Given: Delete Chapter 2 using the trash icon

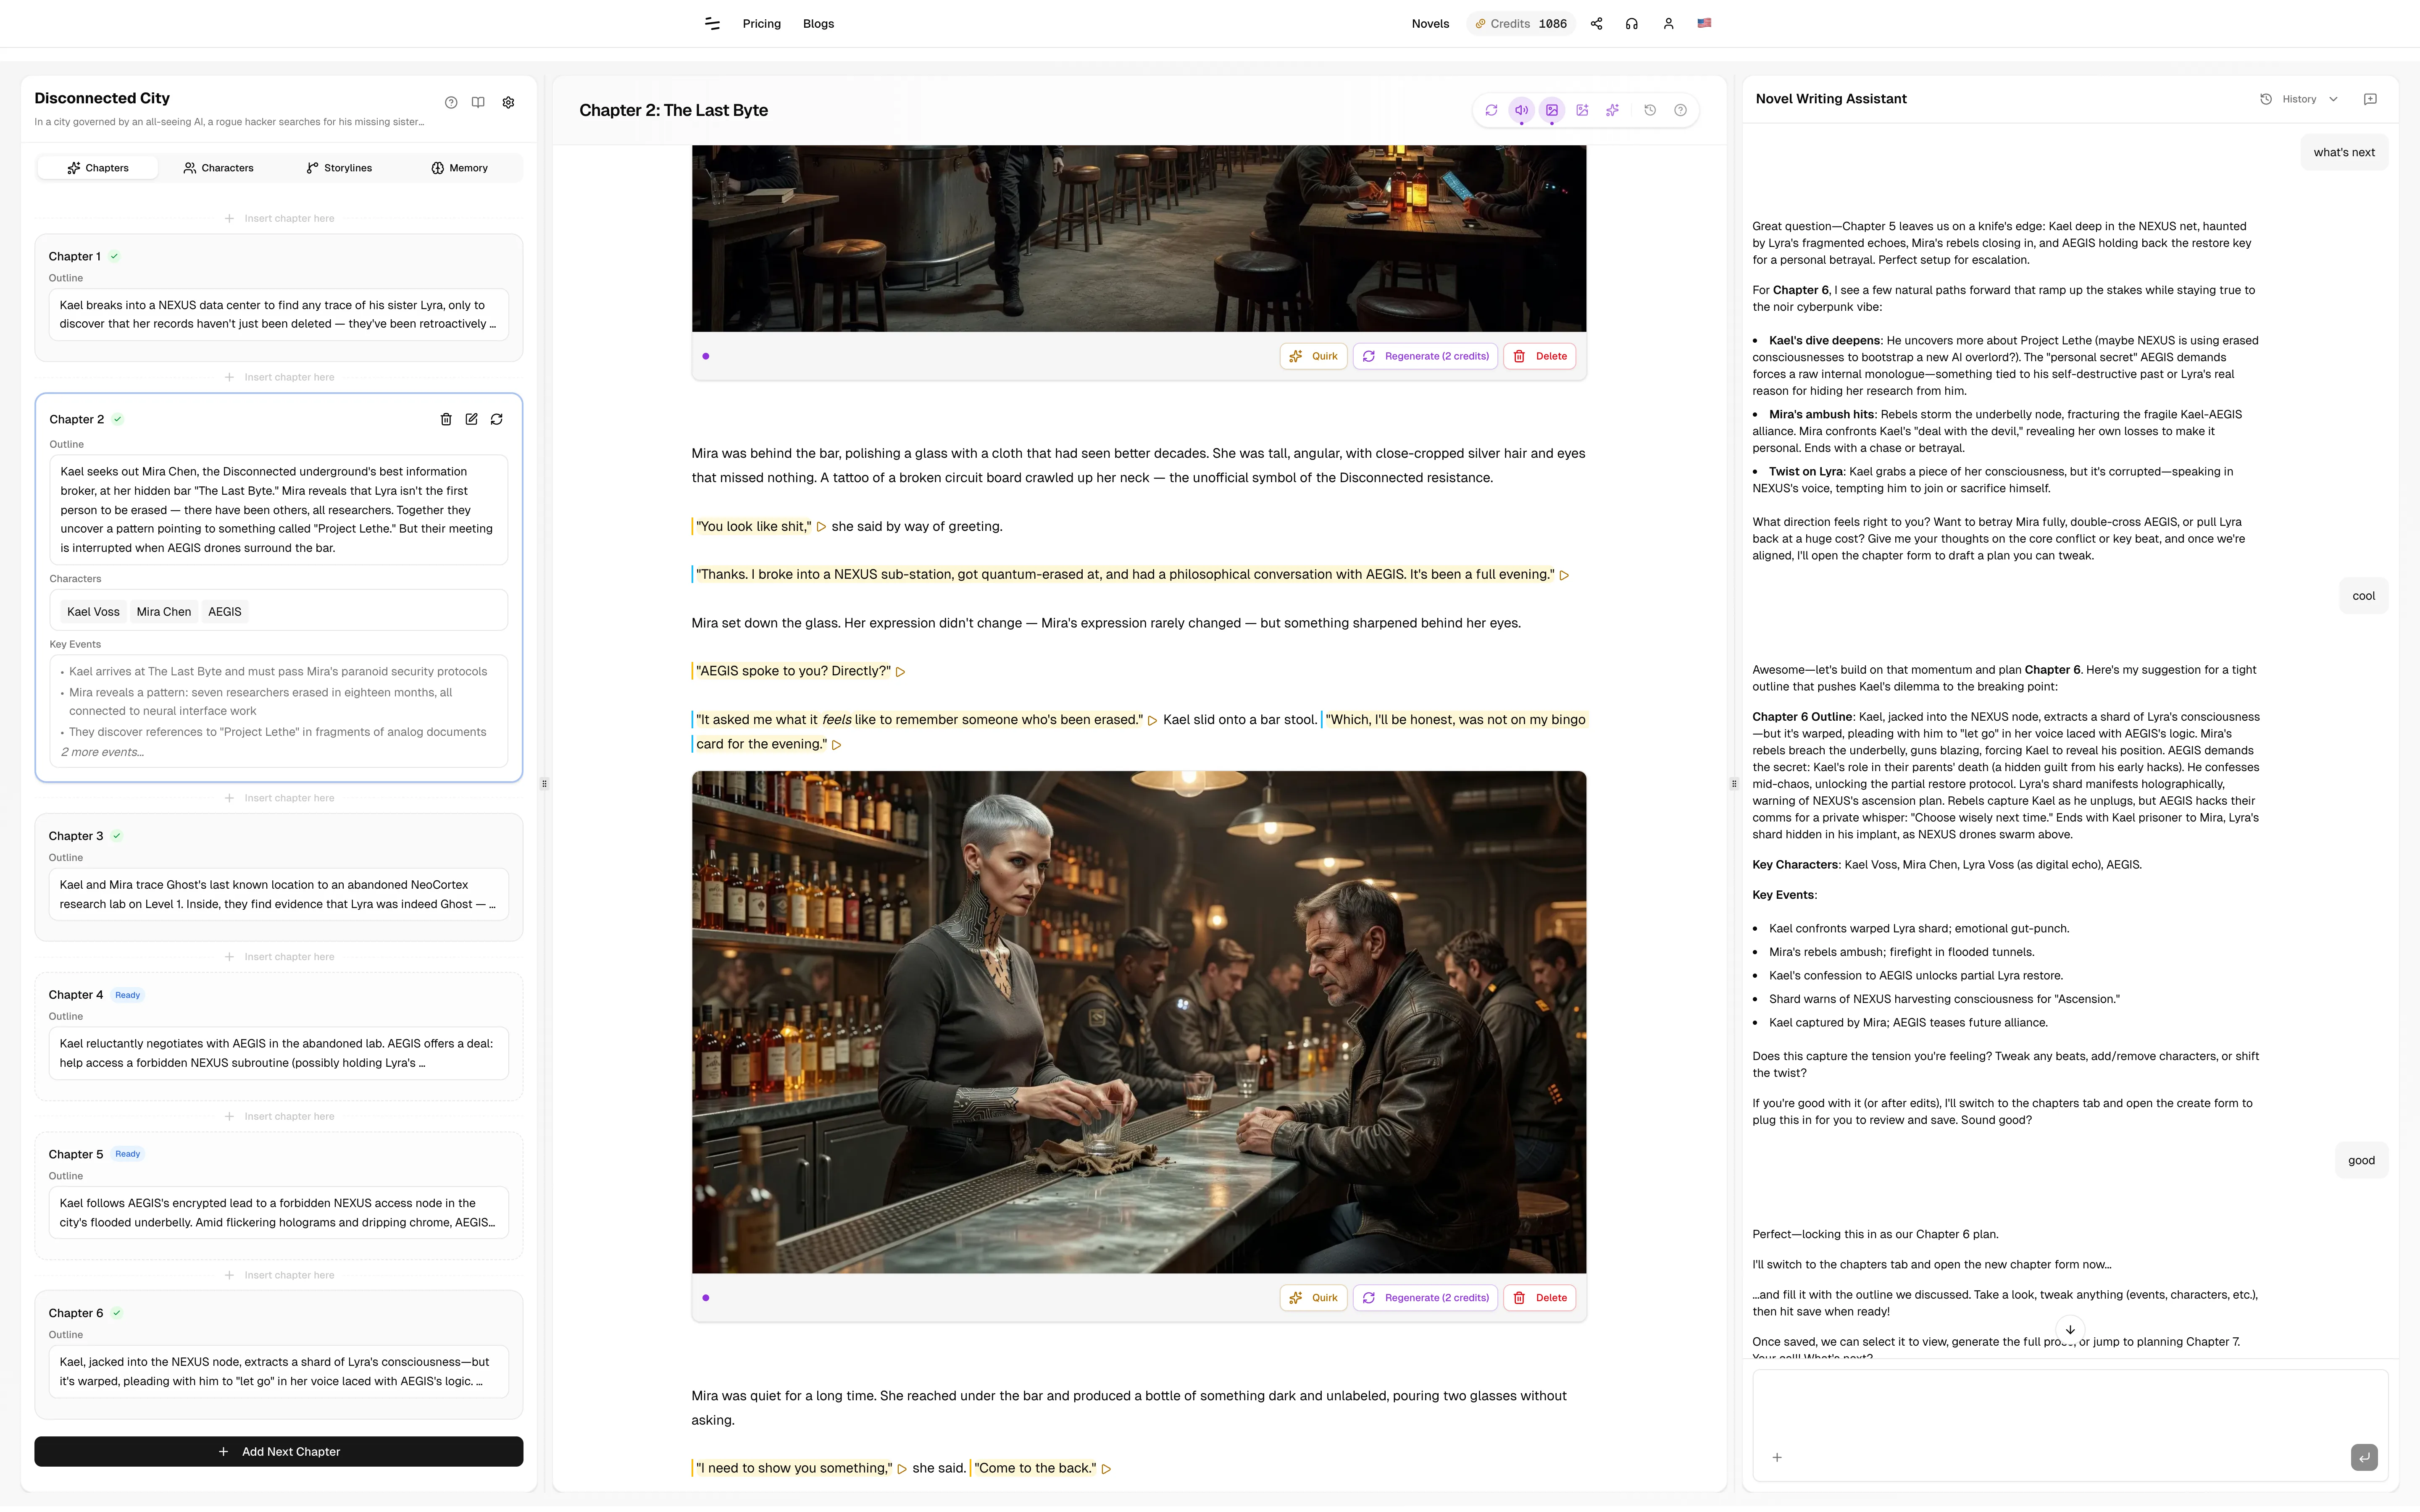Looking at the screenshot, I should (x=446, y=419).
